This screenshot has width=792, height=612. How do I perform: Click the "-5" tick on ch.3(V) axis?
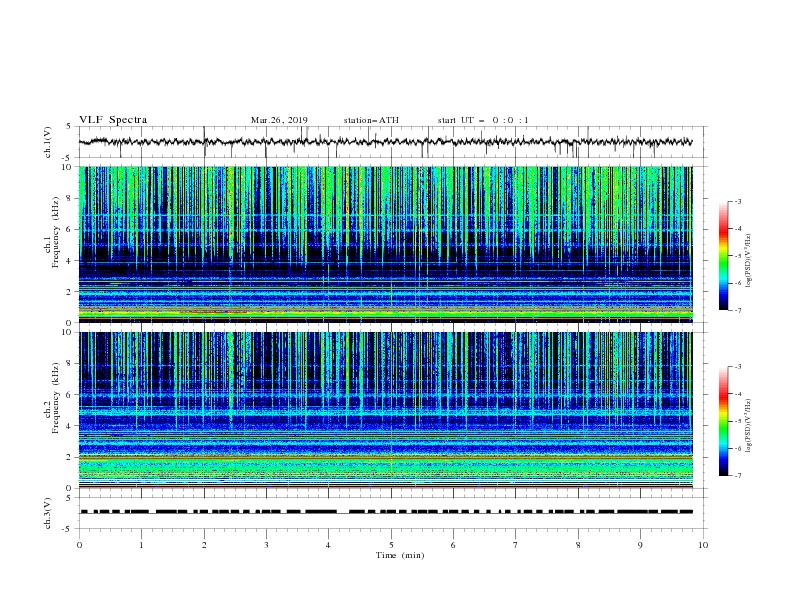(x=68, y=529)
